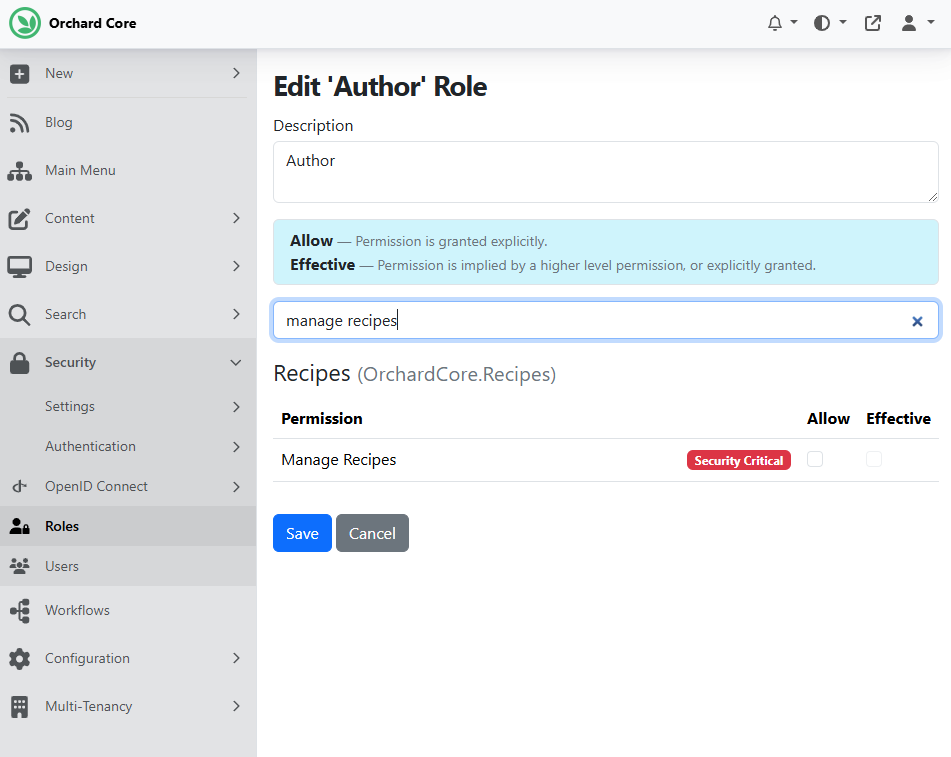This screenshot has width=951, height=757.
Task: Expand the Design menu chevron
Action: pyautogui.click(x=237, y=266)
